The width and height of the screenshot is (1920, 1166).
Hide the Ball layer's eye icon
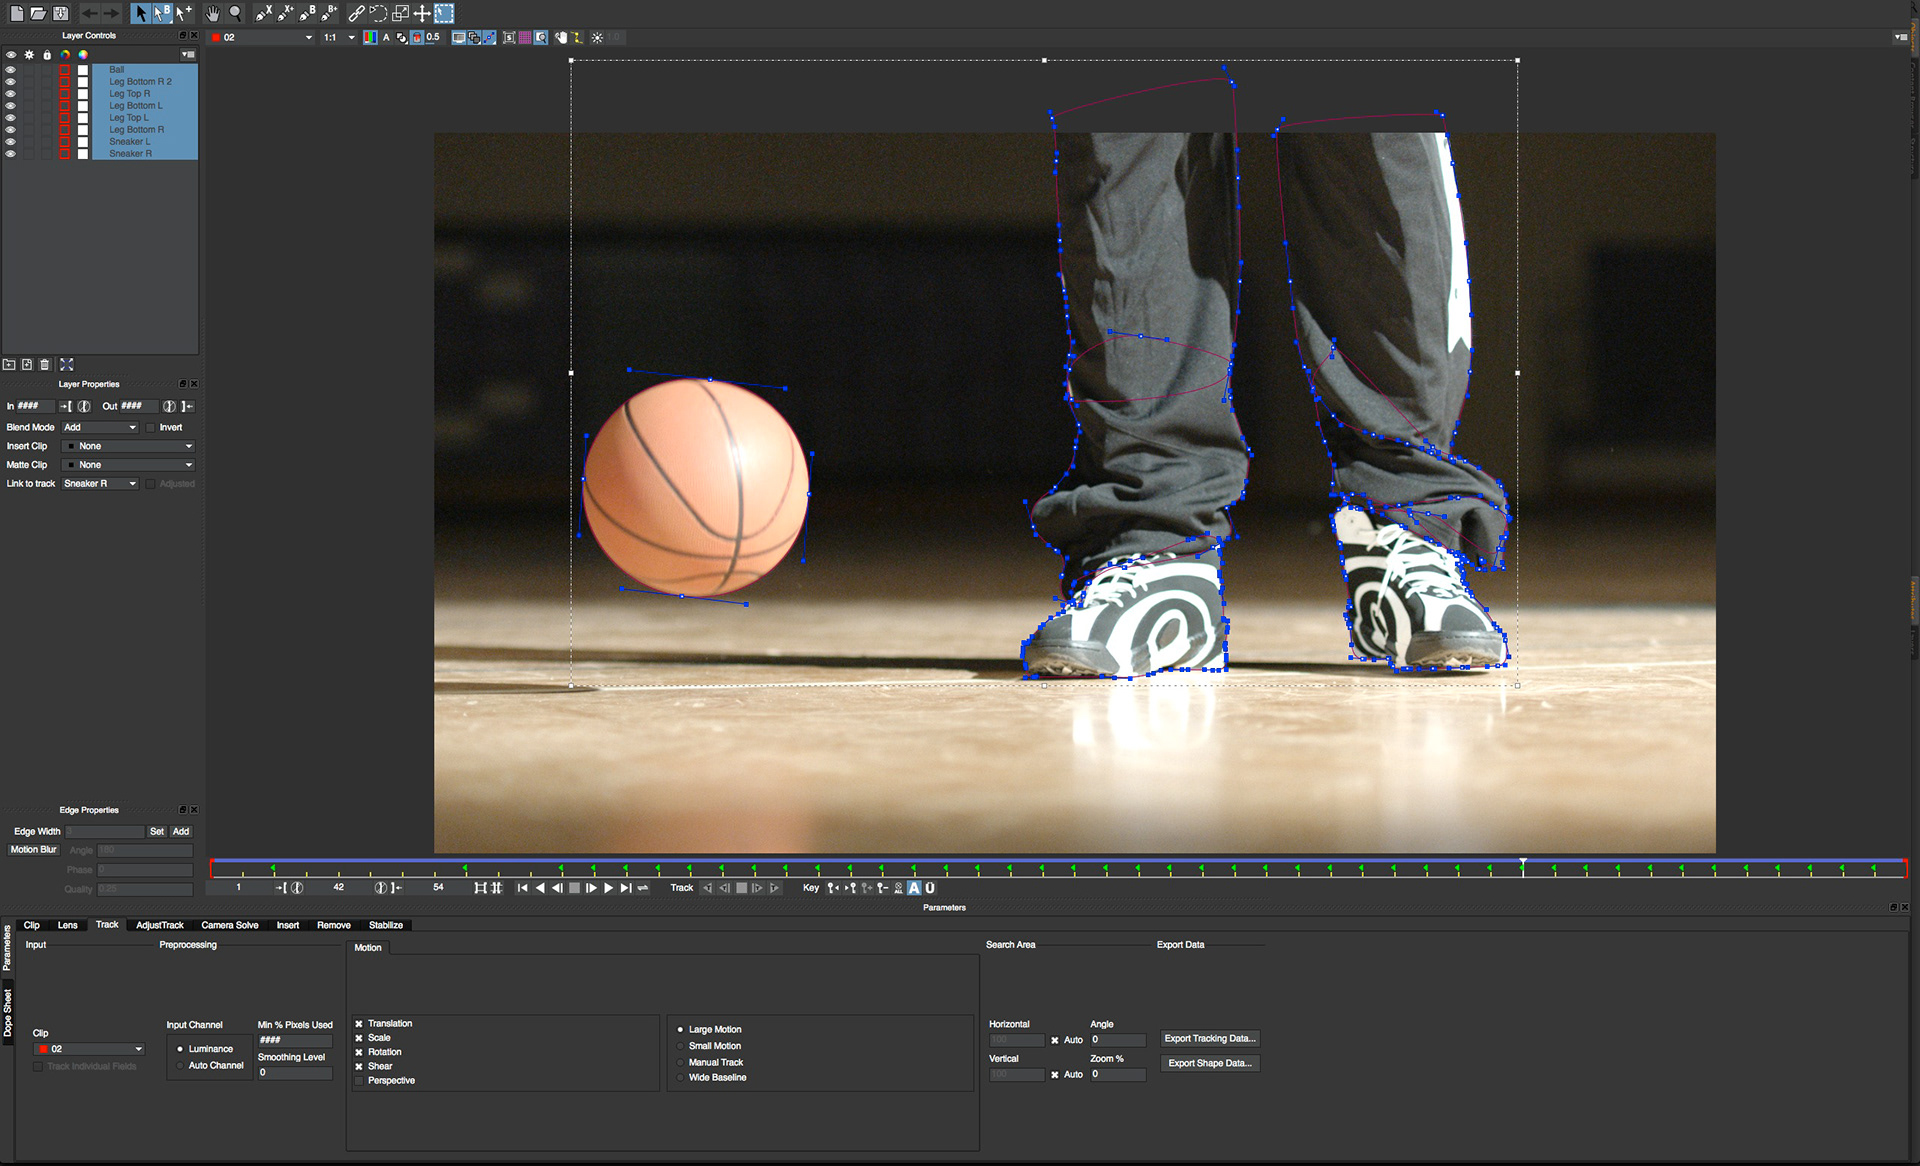point(11,70)
